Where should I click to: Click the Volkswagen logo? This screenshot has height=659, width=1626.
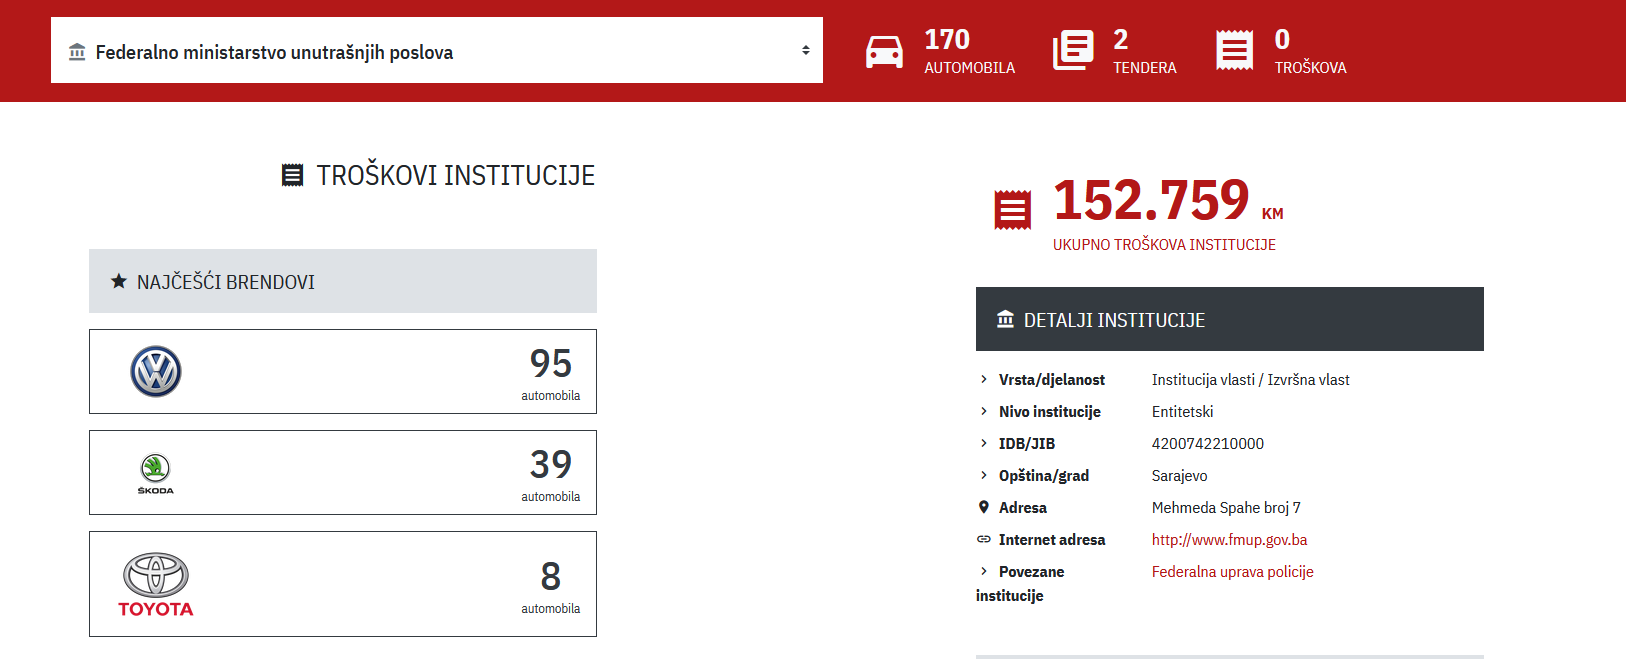pyautogui.click(x=156, y=372)
